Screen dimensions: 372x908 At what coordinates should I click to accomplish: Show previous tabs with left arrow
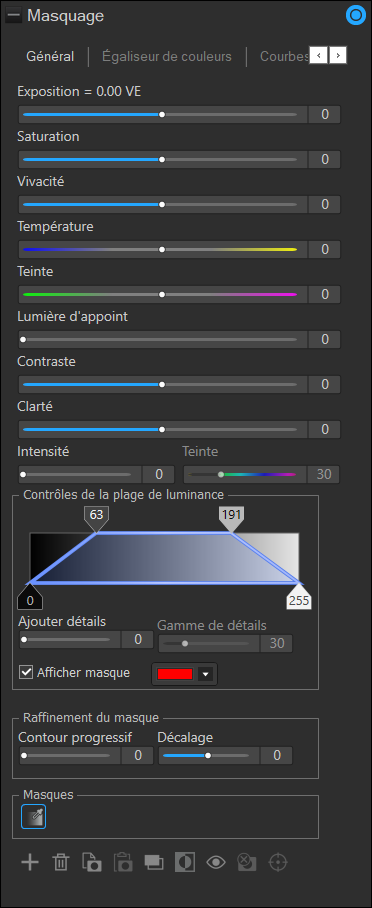pyautogui.click(x=319, y=56)
